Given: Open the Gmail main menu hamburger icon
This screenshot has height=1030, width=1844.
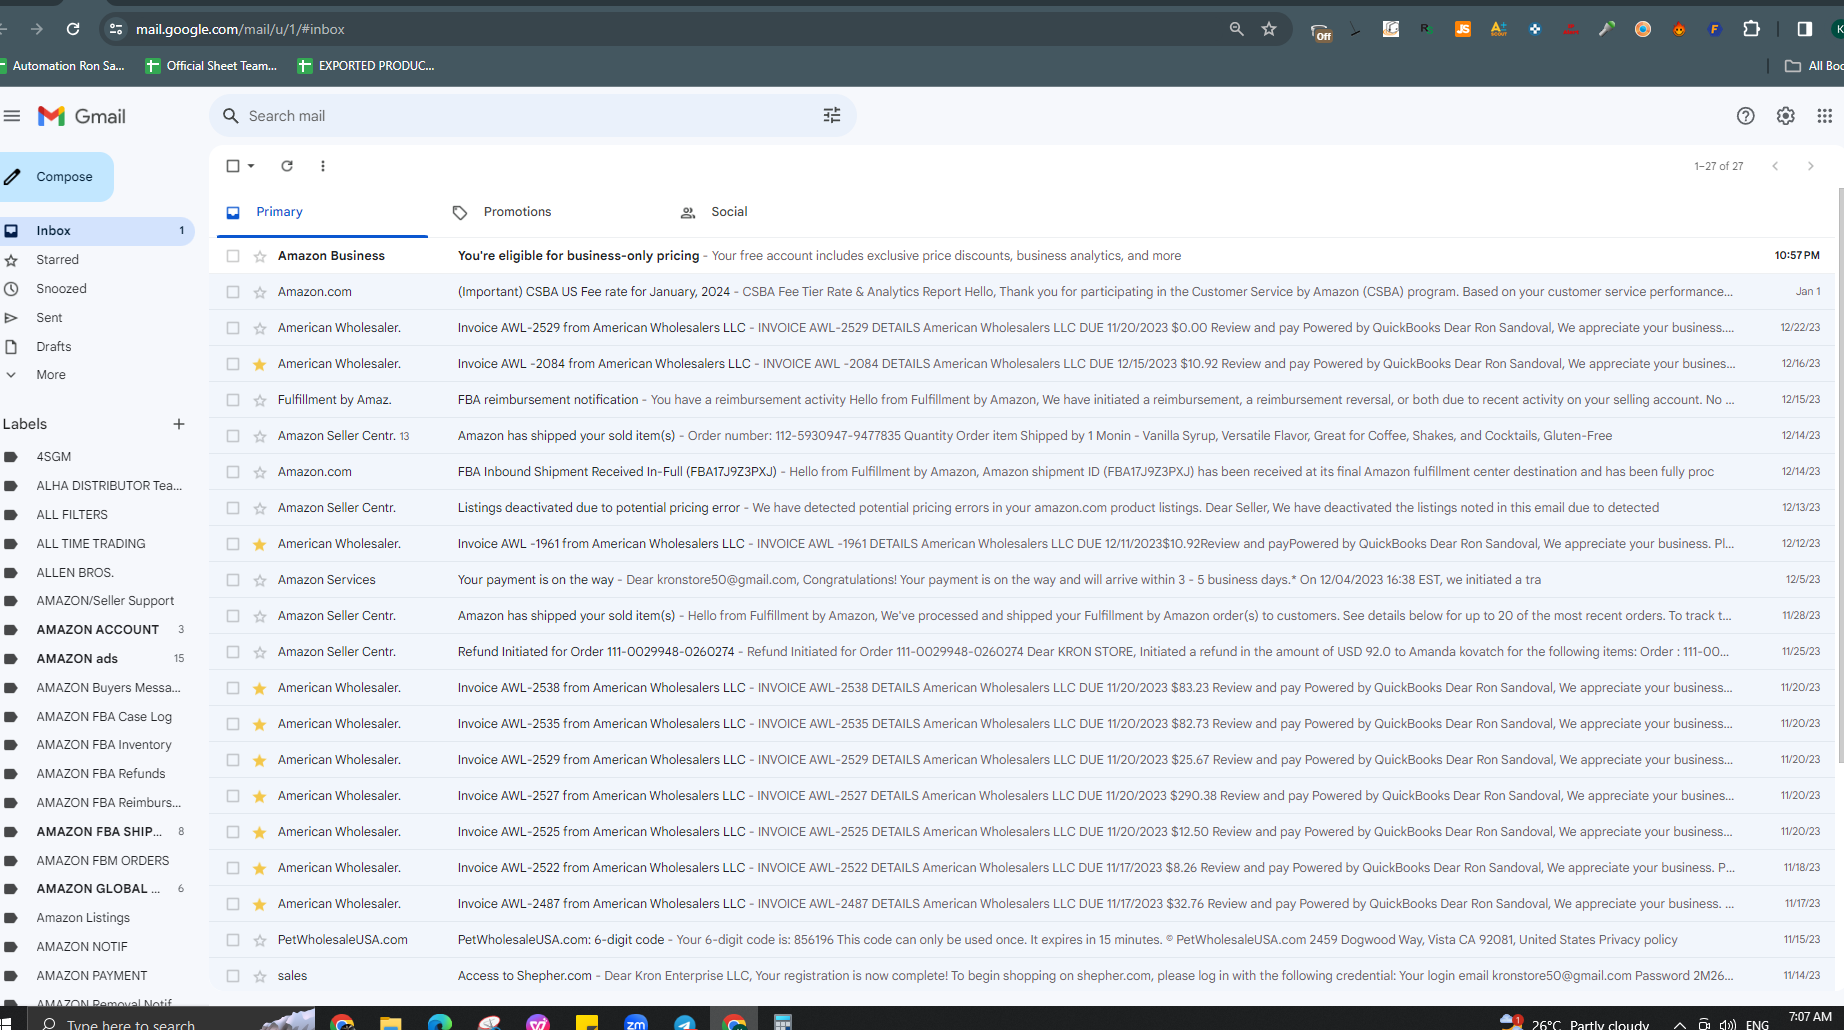Looking at the screenshot, I should [12, 116].
